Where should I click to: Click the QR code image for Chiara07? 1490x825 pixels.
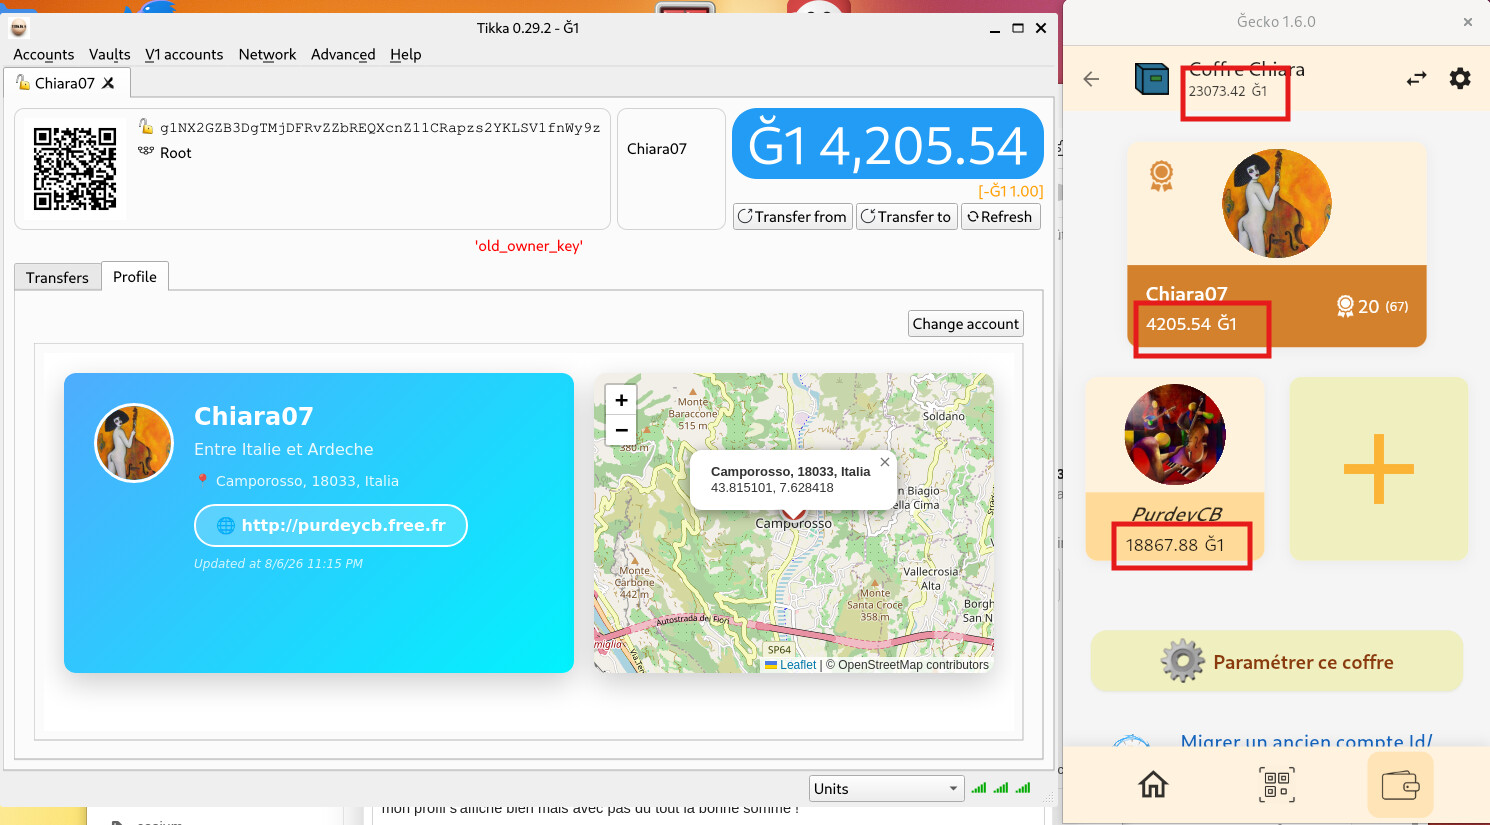(75, 168)
